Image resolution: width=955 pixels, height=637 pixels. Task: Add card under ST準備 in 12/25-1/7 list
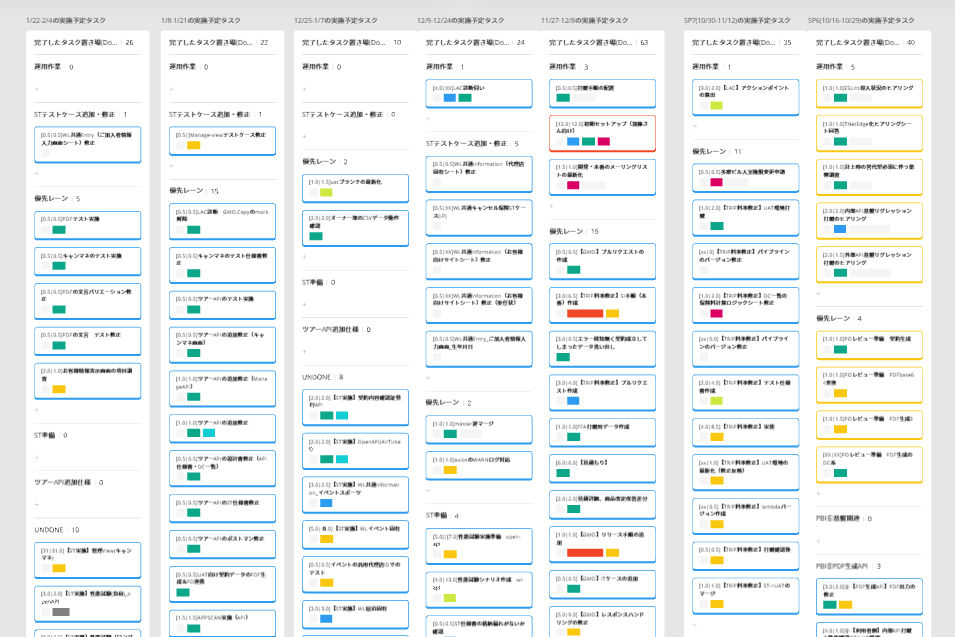(x=304, y=304)
